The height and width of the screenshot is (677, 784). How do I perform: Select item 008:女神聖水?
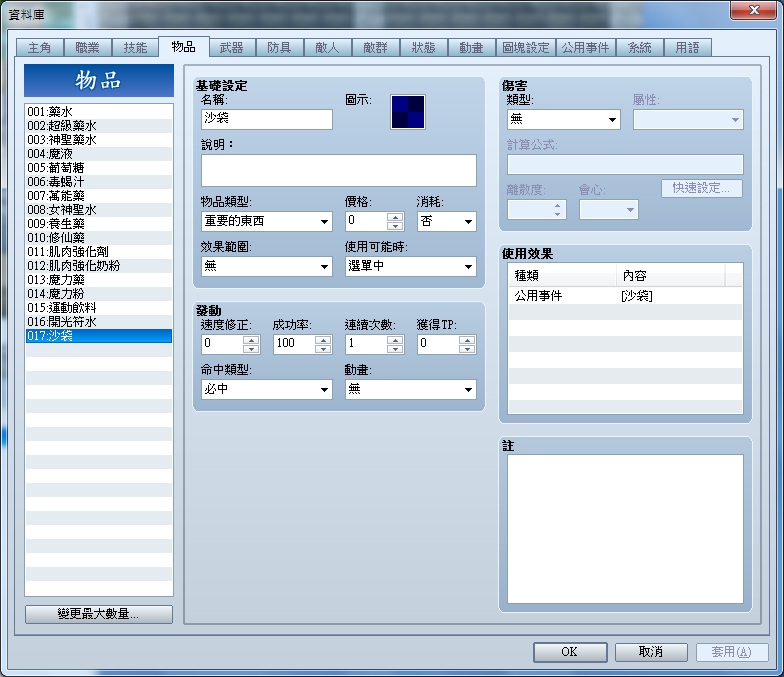click(x=99, y=210)
